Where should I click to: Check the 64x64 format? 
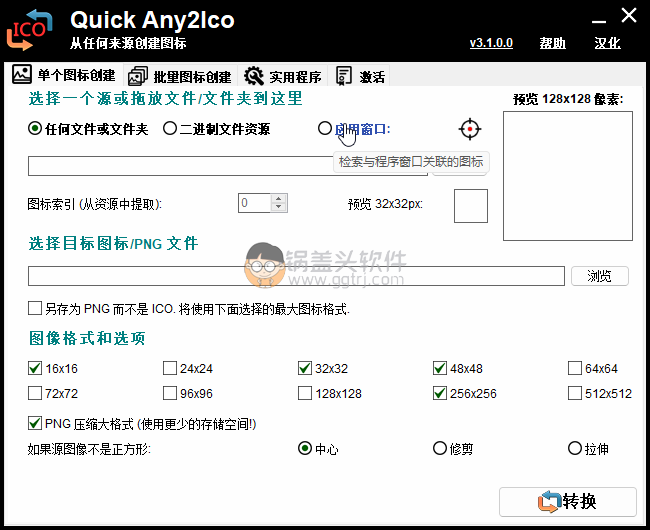coord(575,368)
